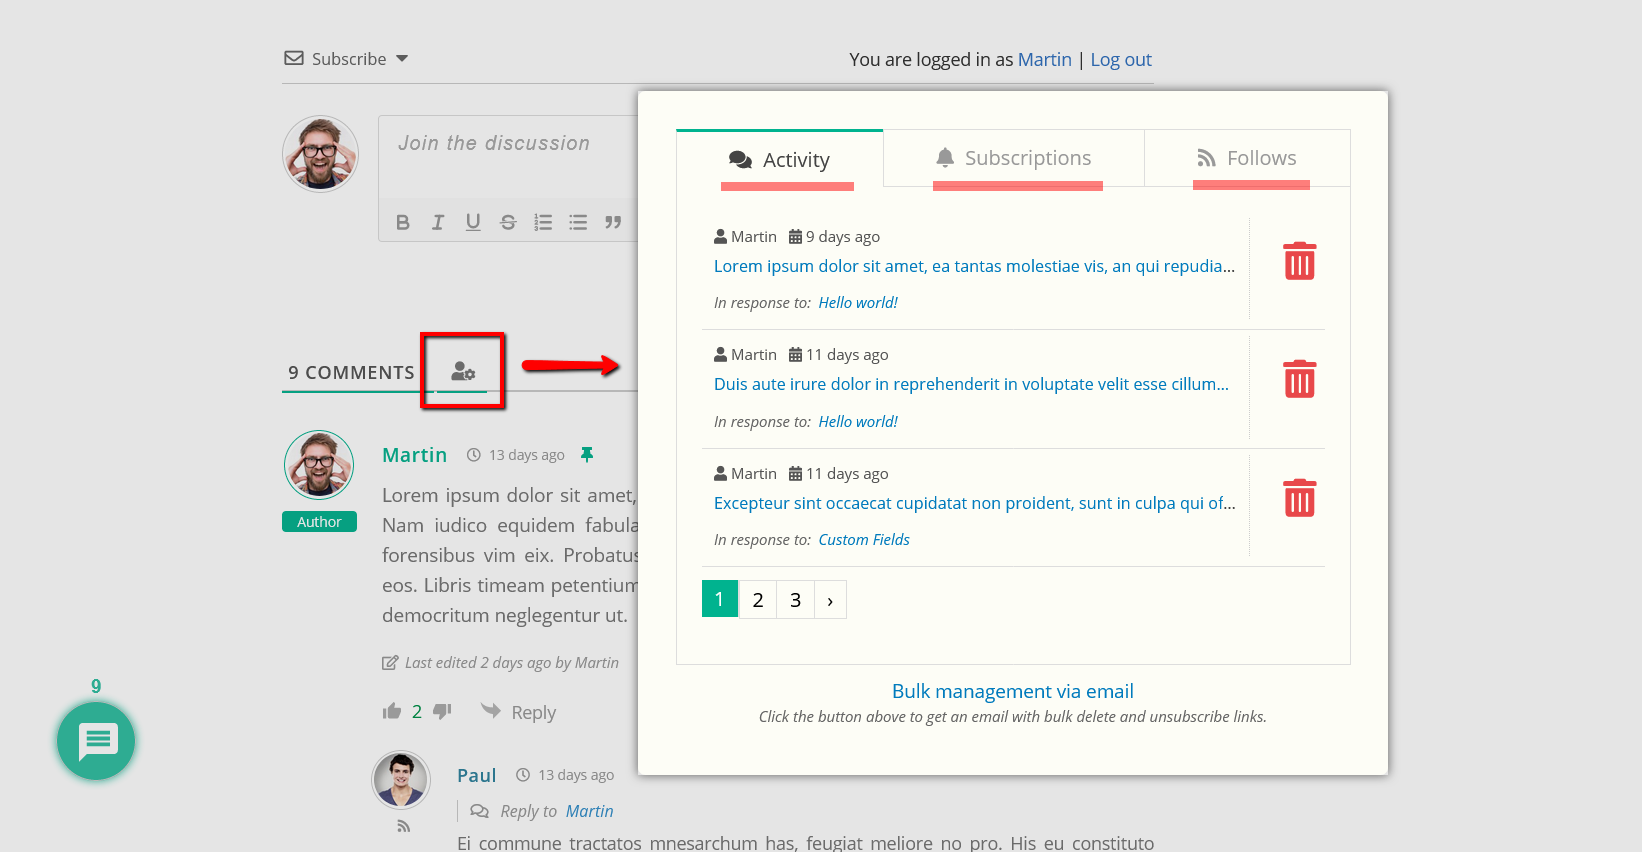Screen dimensions: 1642x852
Task: Go to next page of activity
Action: pyautogui.click(x=830, y=600)
